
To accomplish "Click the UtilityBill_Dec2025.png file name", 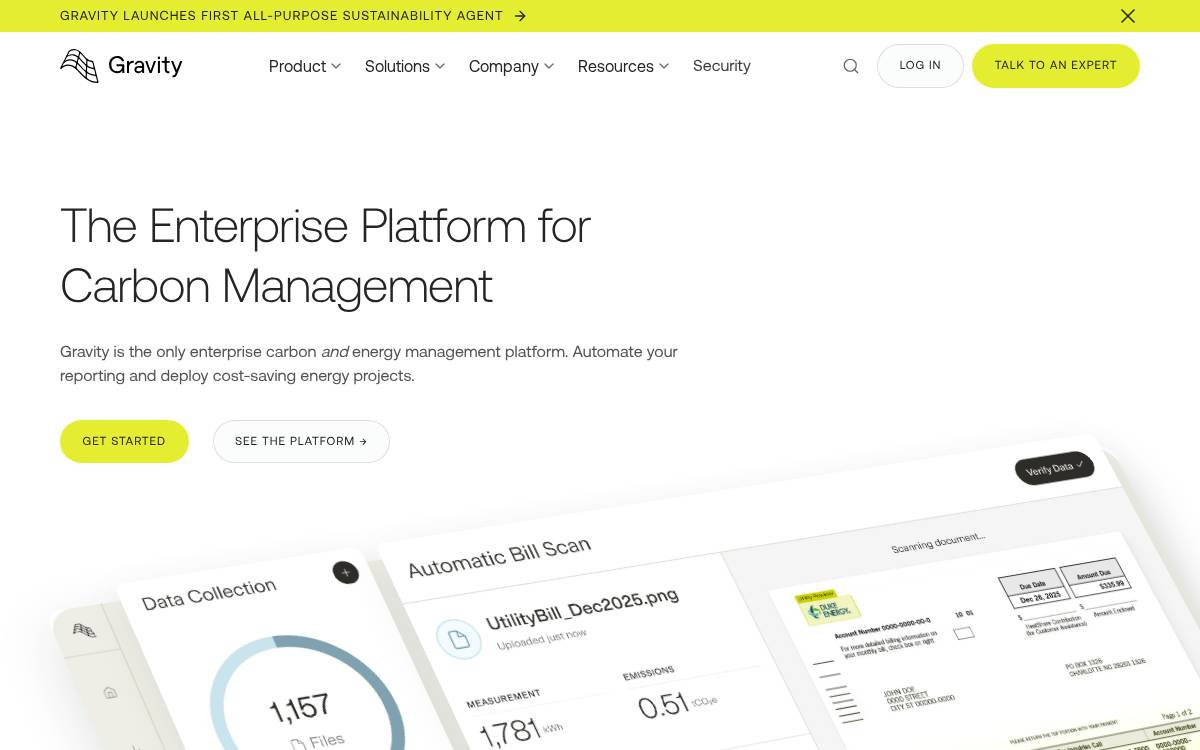I will tap(582, 608).
